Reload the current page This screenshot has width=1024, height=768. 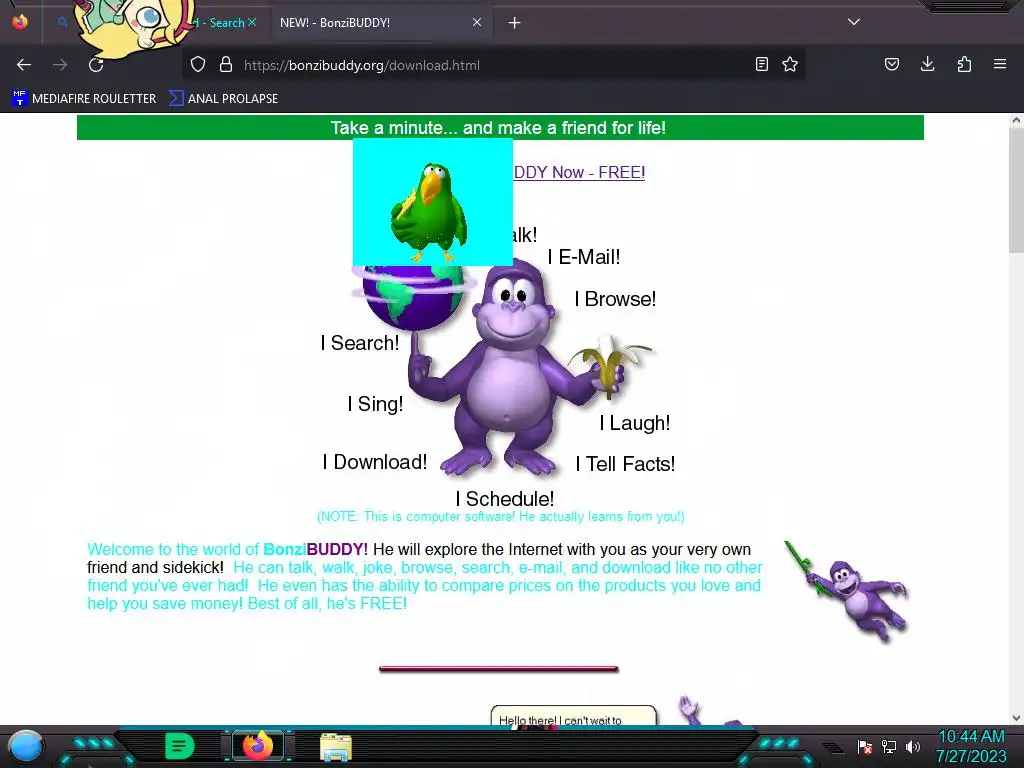(96, 65)
